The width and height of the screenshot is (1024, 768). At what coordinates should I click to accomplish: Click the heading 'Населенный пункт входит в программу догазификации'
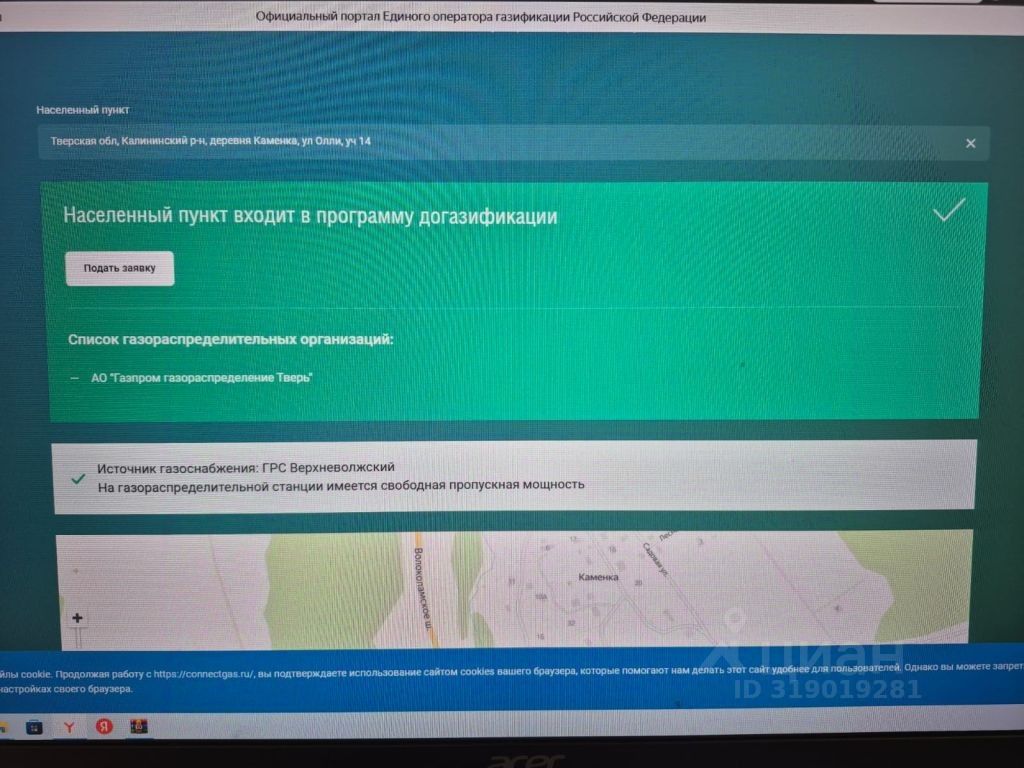(310, 216)
